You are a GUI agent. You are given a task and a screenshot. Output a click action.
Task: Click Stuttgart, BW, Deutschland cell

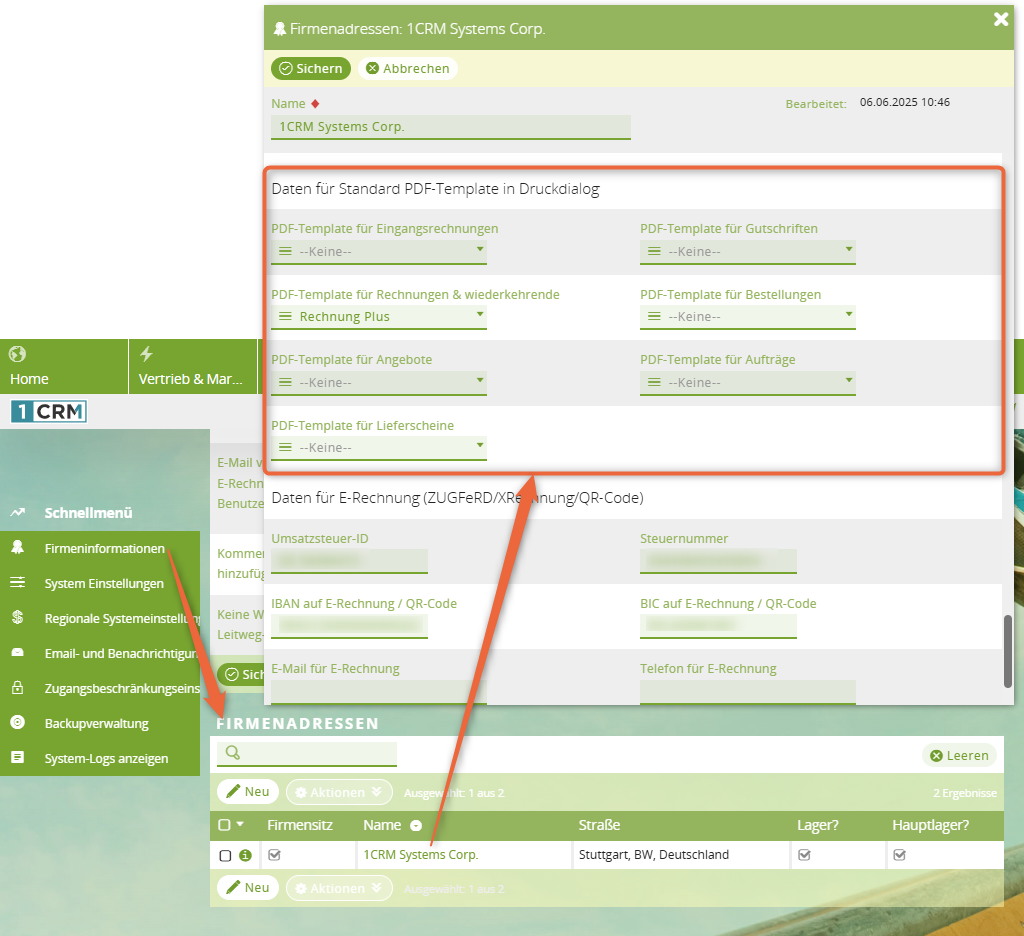click(x=654, y=854)
